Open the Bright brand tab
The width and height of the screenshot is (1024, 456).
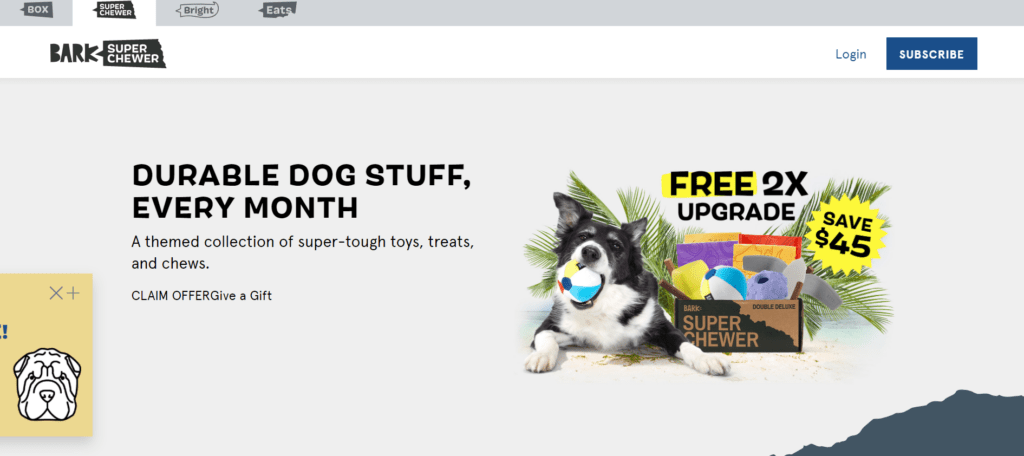(x=198, y=10)
